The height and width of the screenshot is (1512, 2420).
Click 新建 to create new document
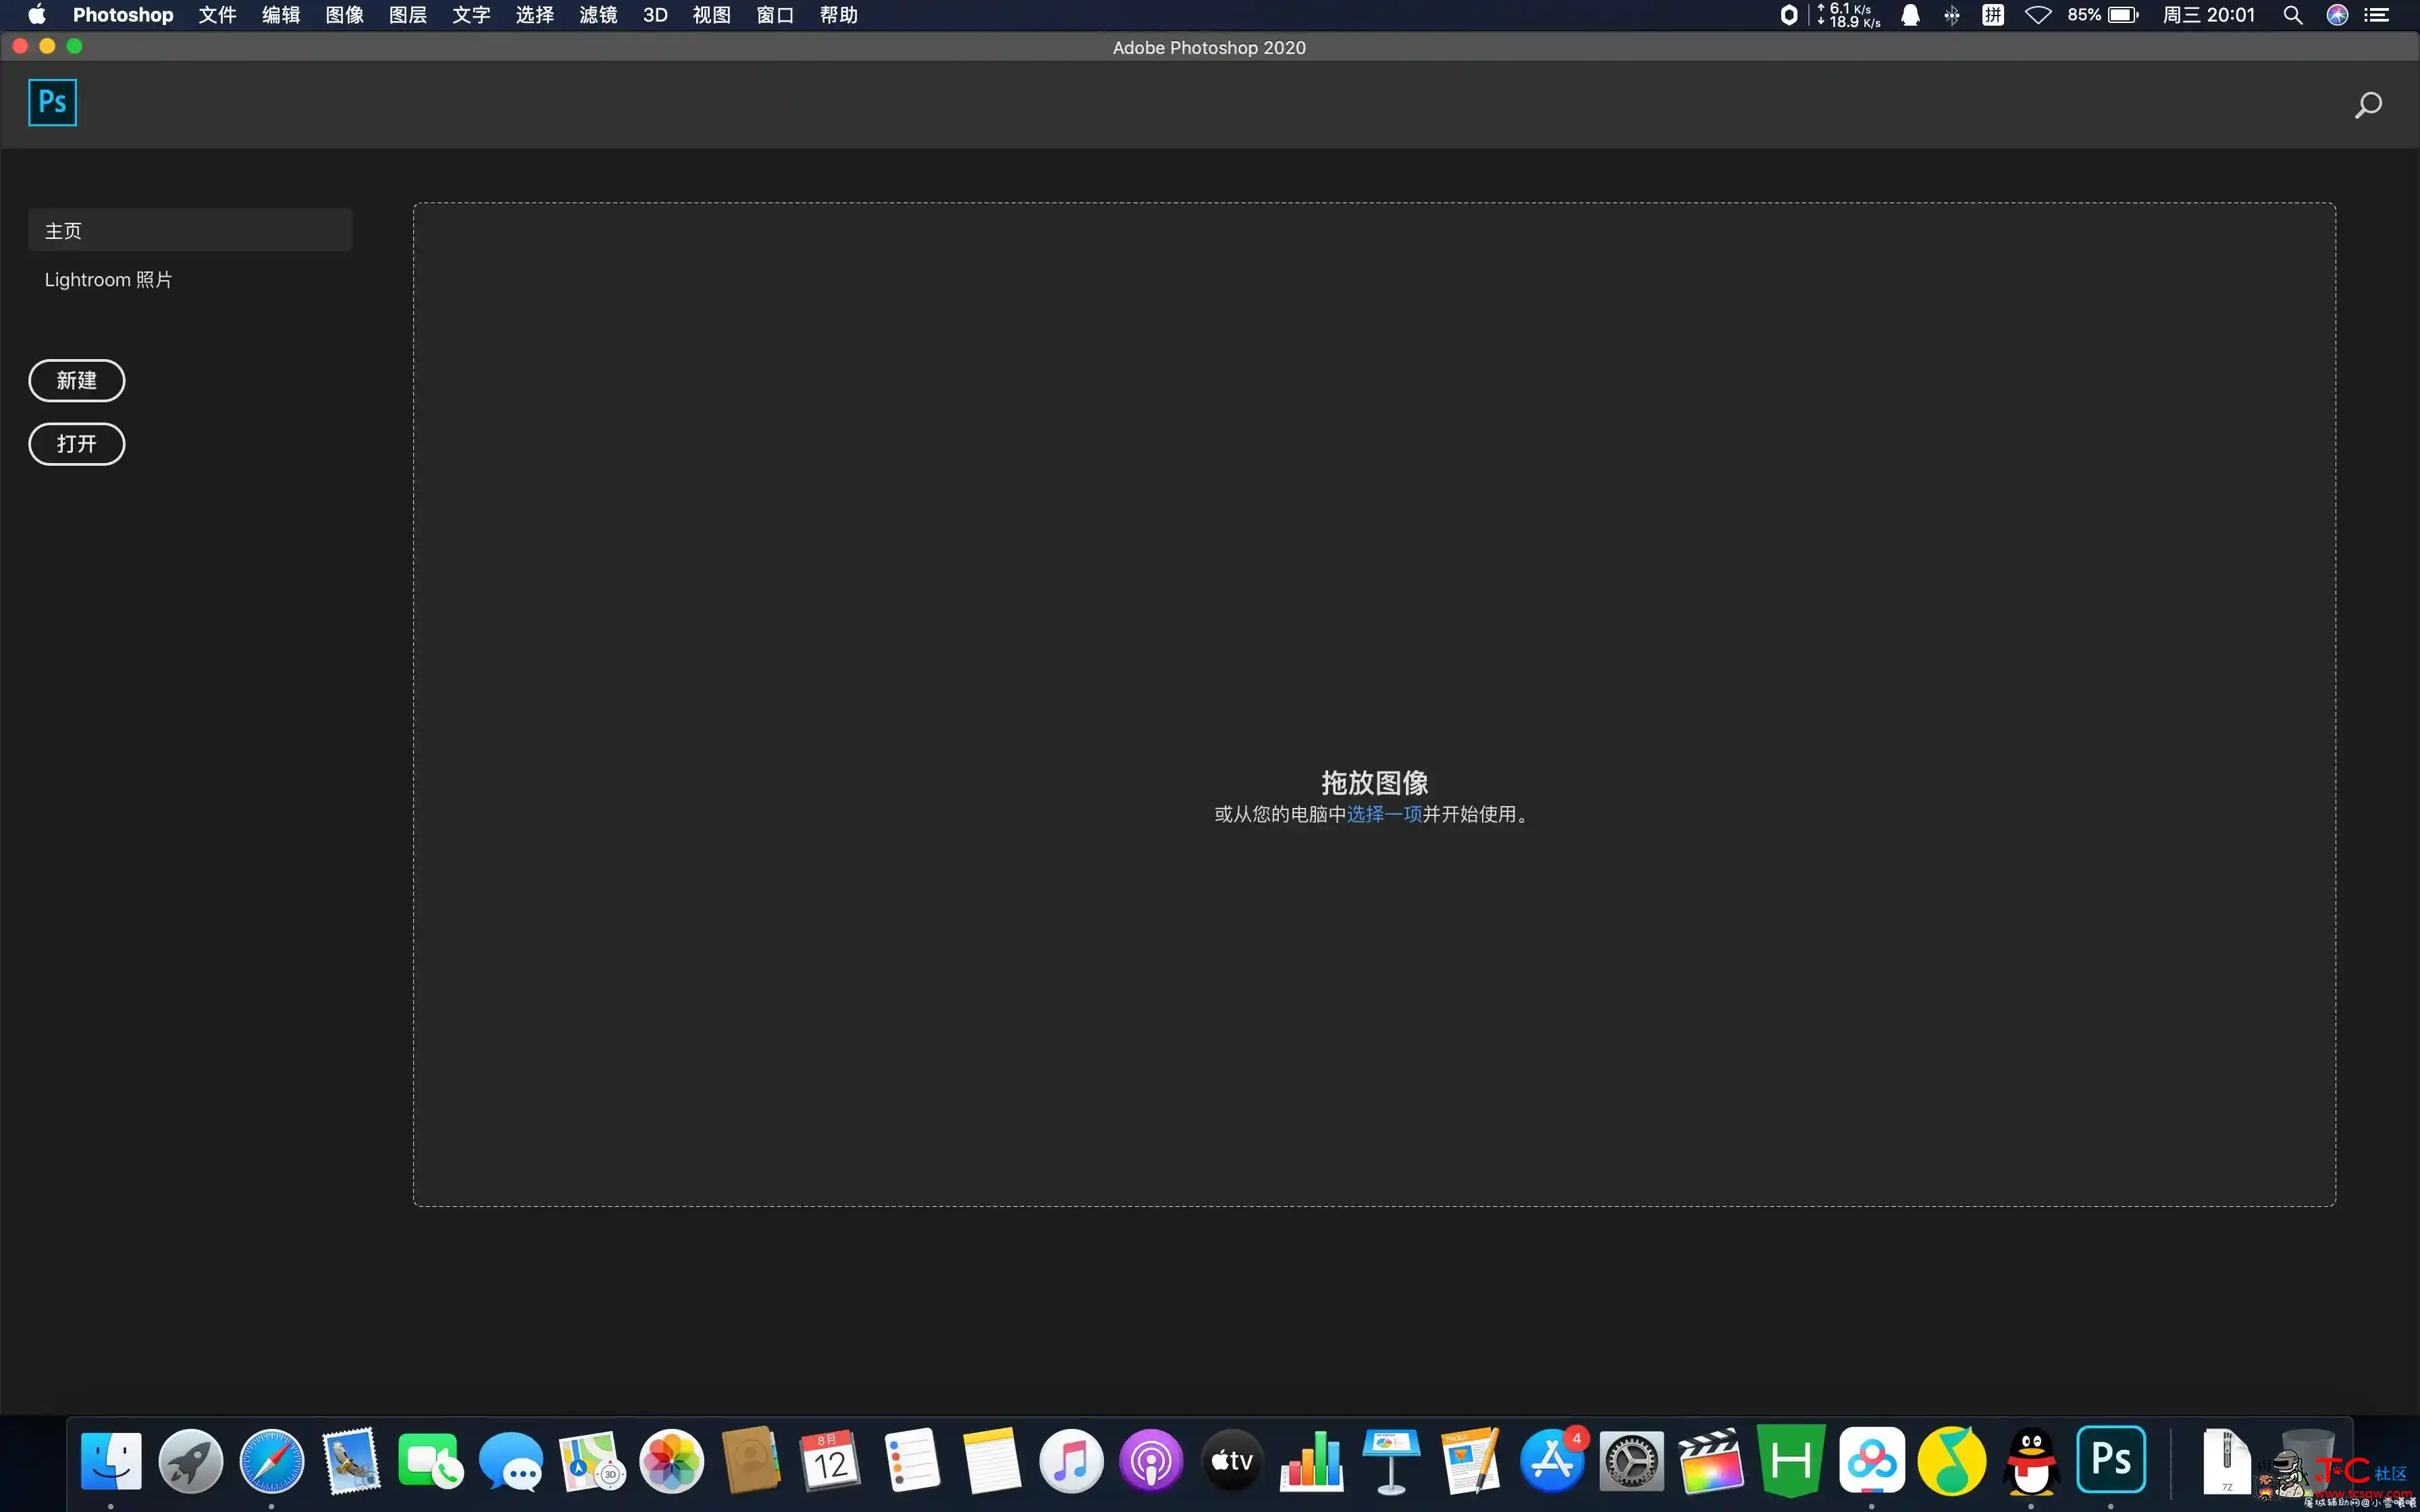point(77,380)
